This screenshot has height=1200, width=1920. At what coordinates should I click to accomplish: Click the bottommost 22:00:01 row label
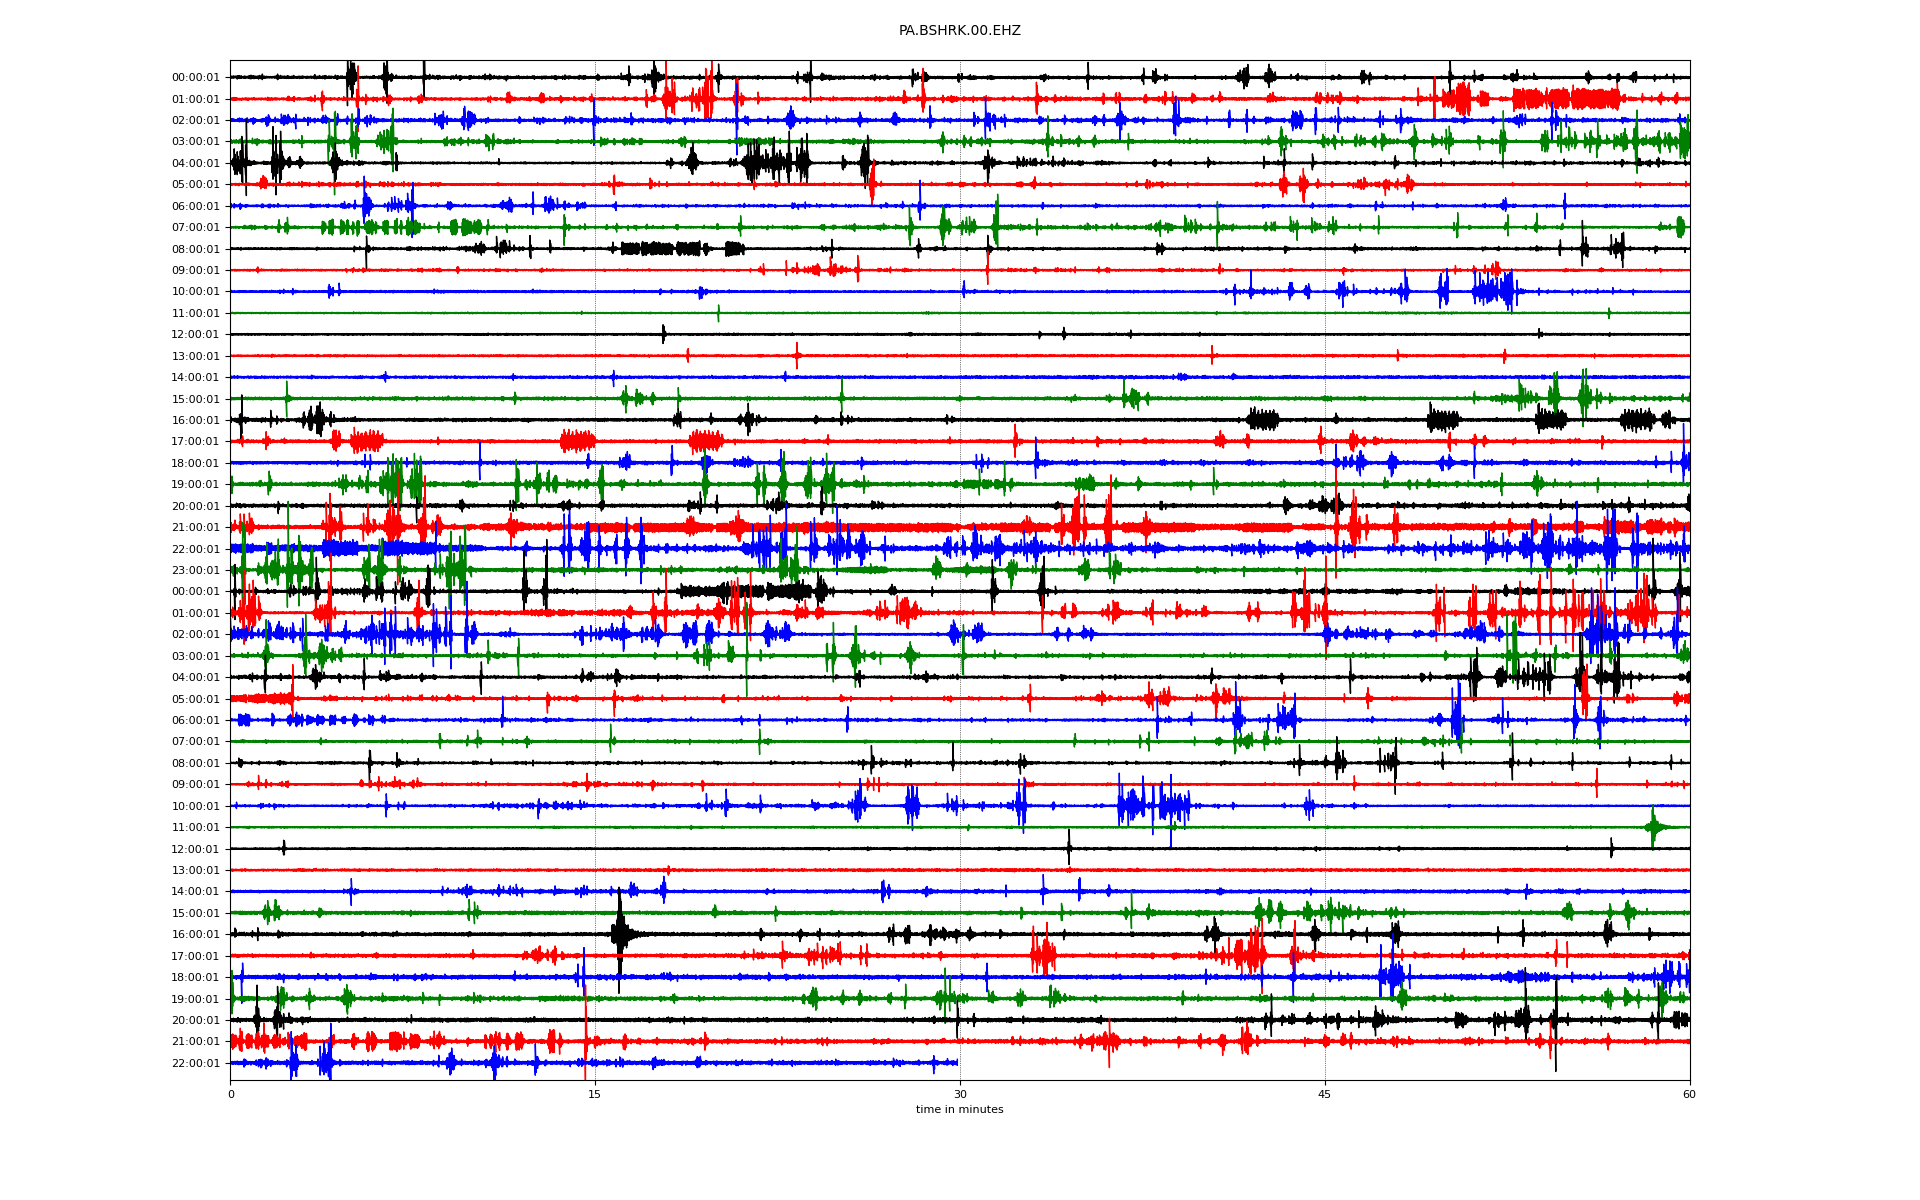[x=195, y=1064]
